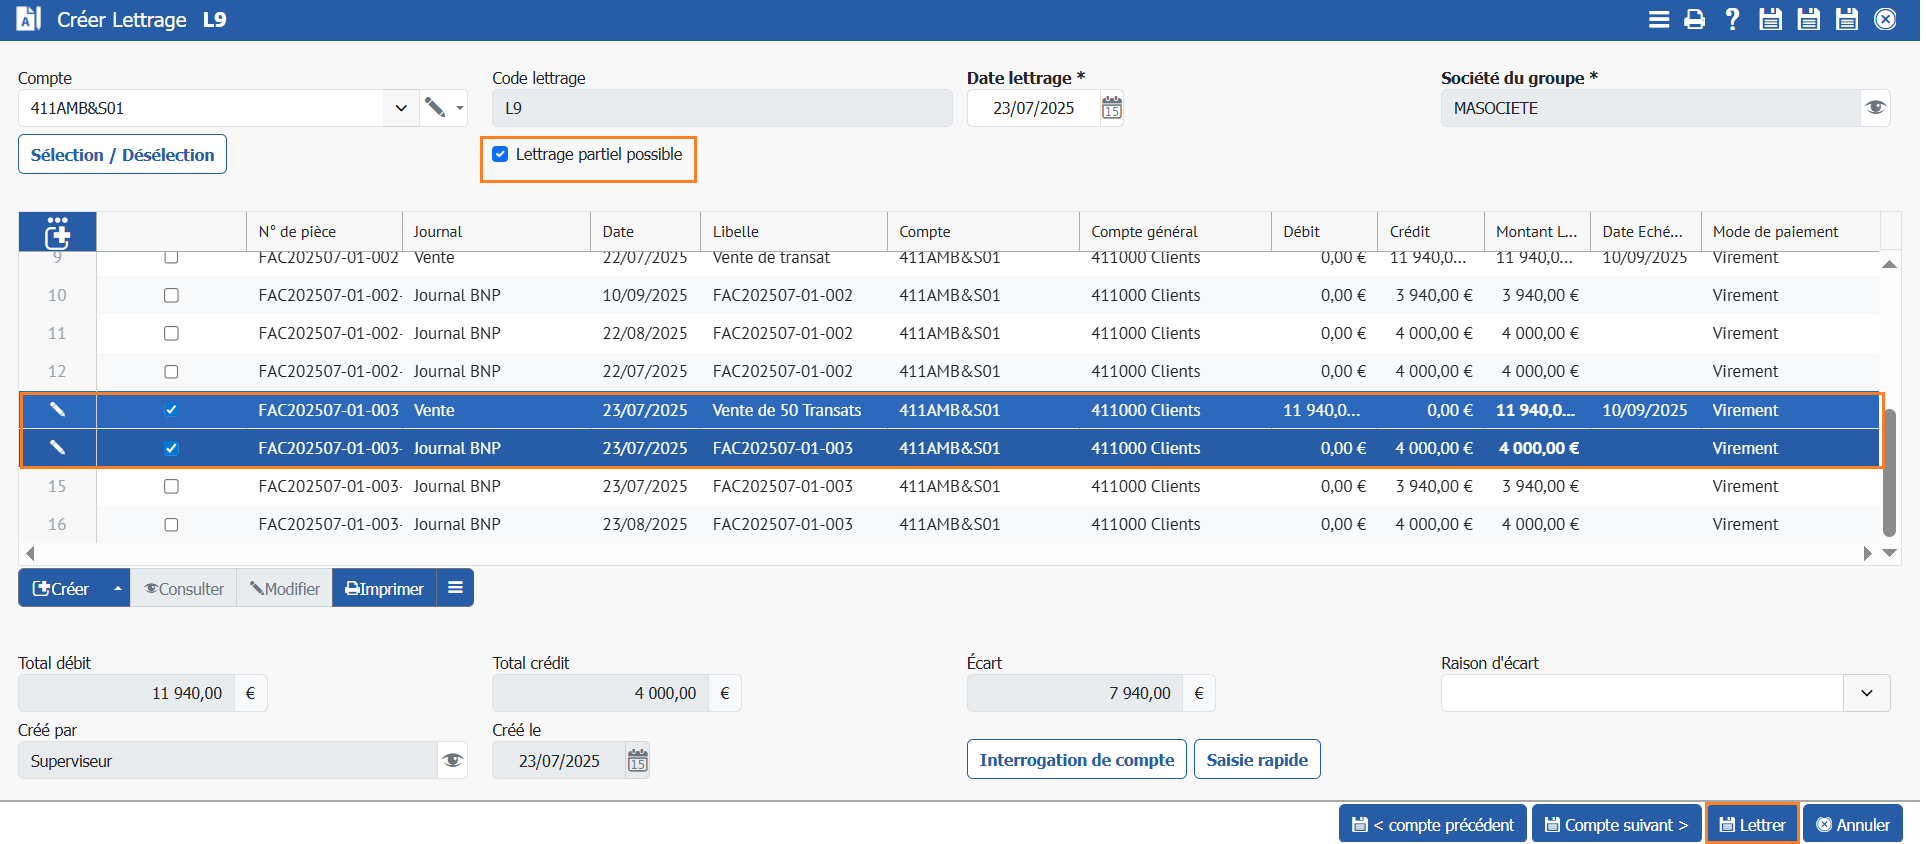The width and height of the screenshot is (1926, 844).
Task: Open the hamburger menu in the title bar
Action: click(1658, 20)
